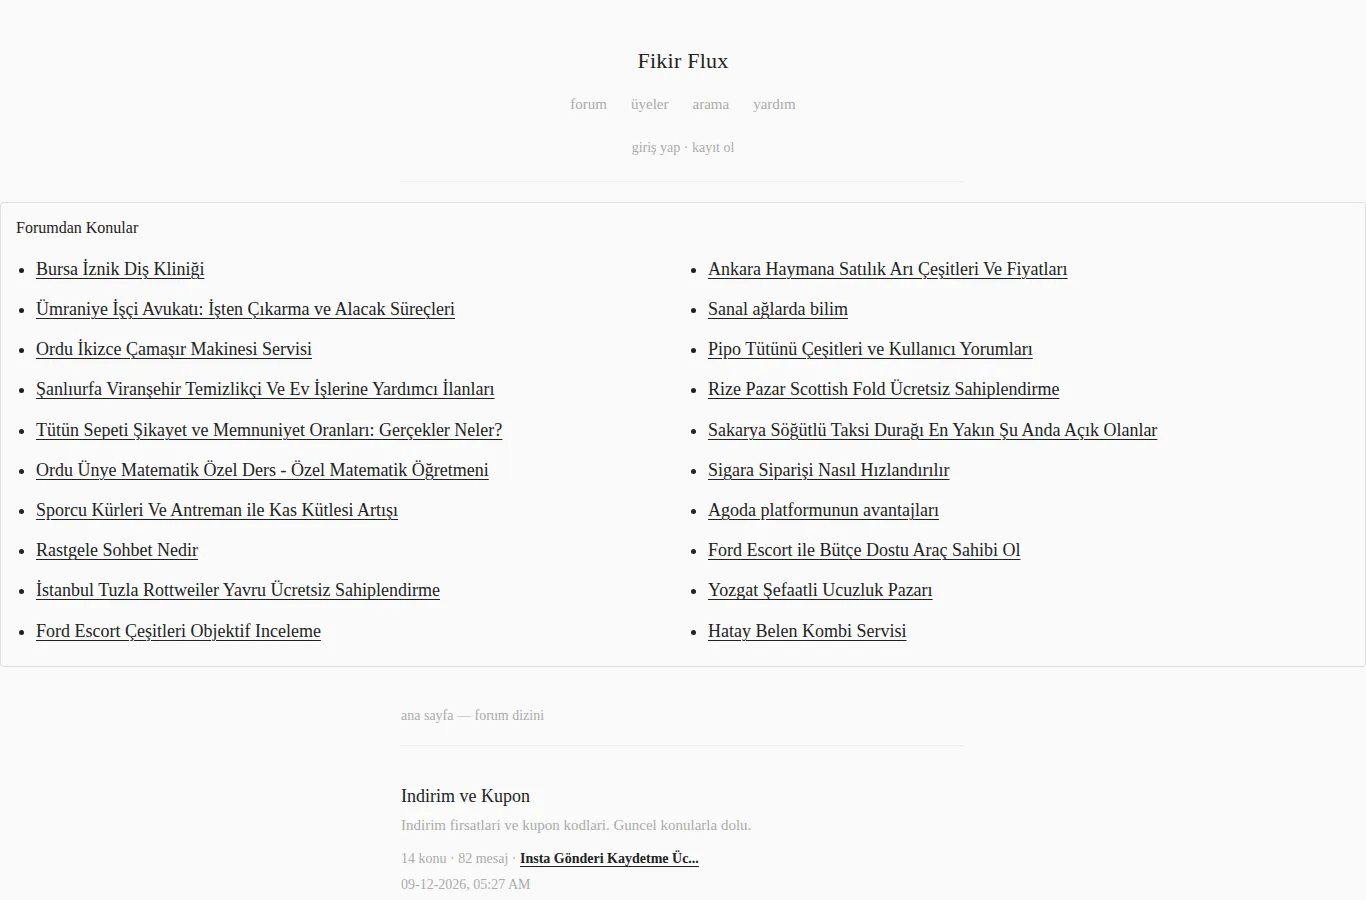
Task: Open Rastgele Sohbet Nedir topic
Action: click(117, 550)
